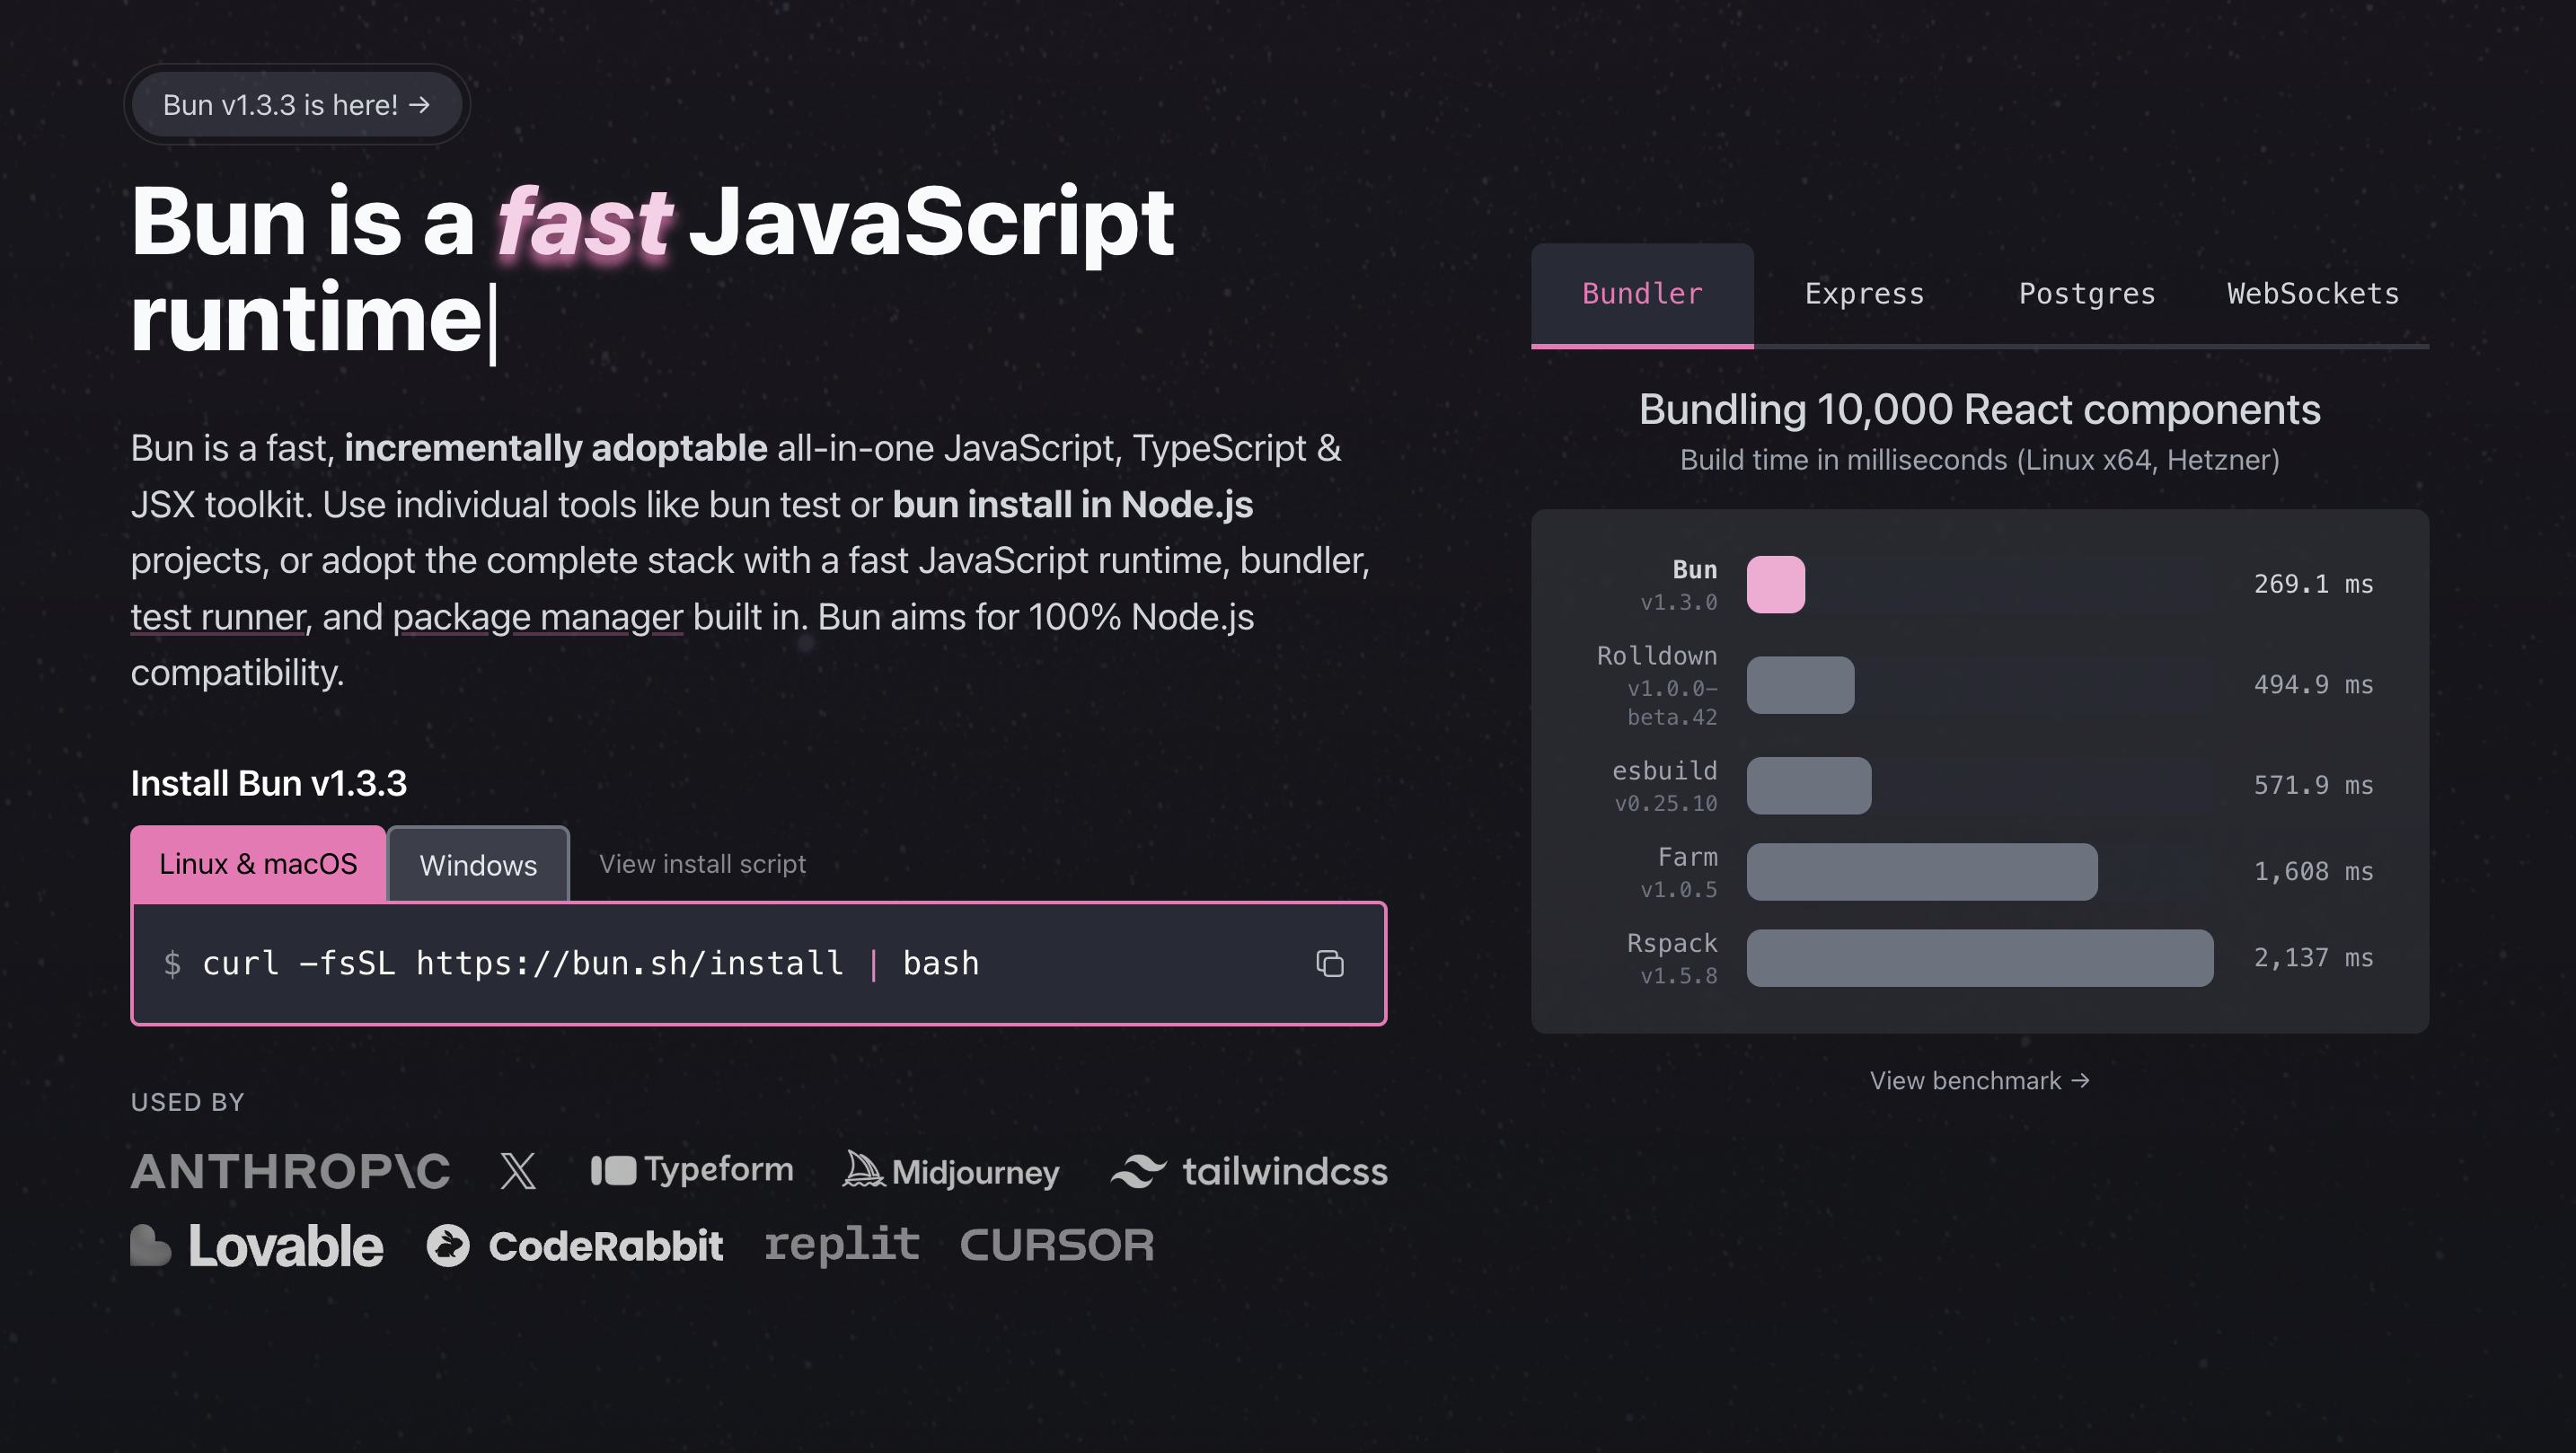The height and width of the screenshot is (1453, 2576).
Task: Select the Bundler benchmark tab
Action: pyautogui.click(x=1641, y=294)
